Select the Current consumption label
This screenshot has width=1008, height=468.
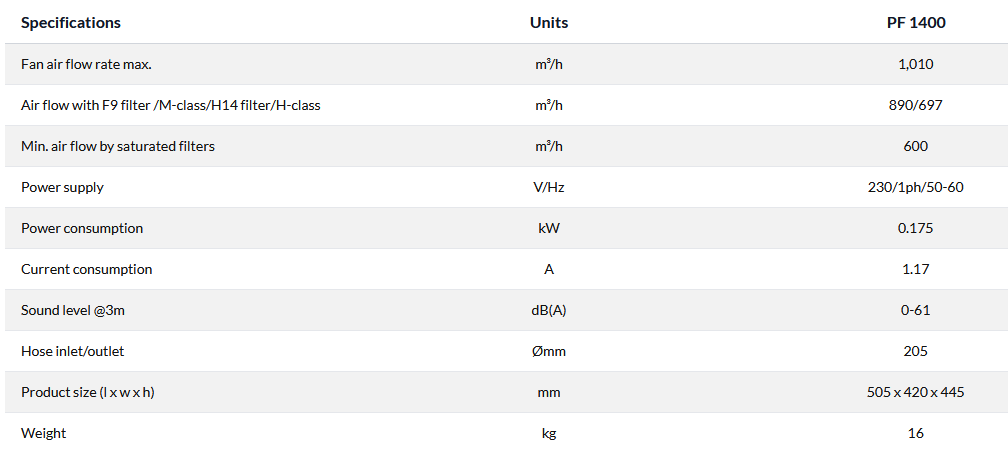87,269
